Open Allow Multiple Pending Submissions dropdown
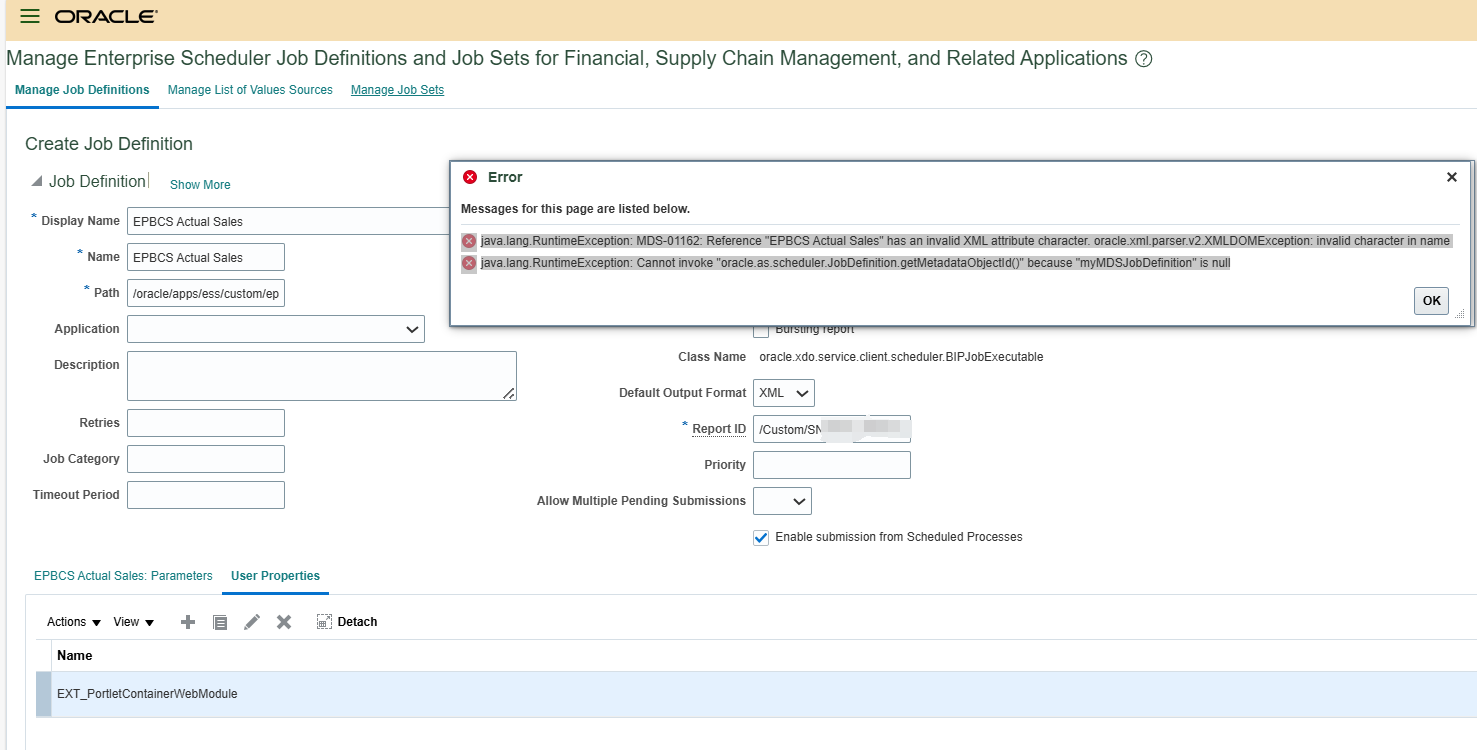Image resolution: width=1477 pixels, height=750 pixels. point(782,501)
